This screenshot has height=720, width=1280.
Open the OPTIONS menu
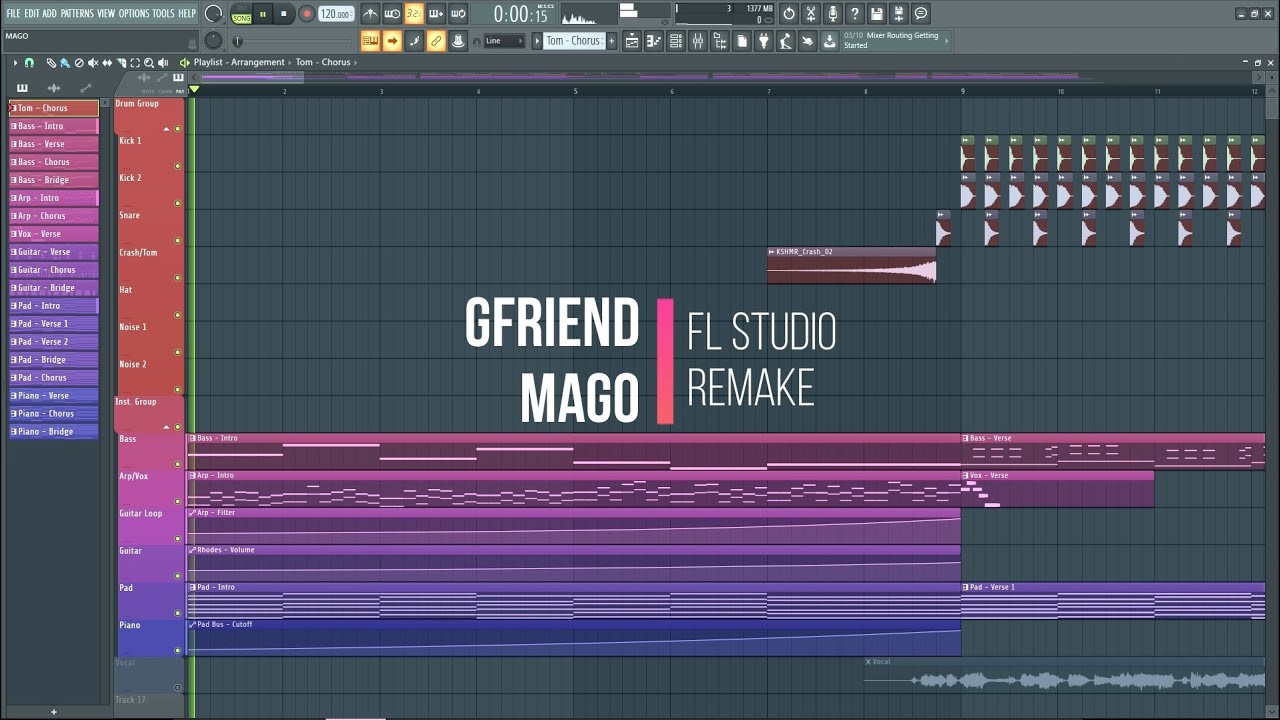point(134,13)
